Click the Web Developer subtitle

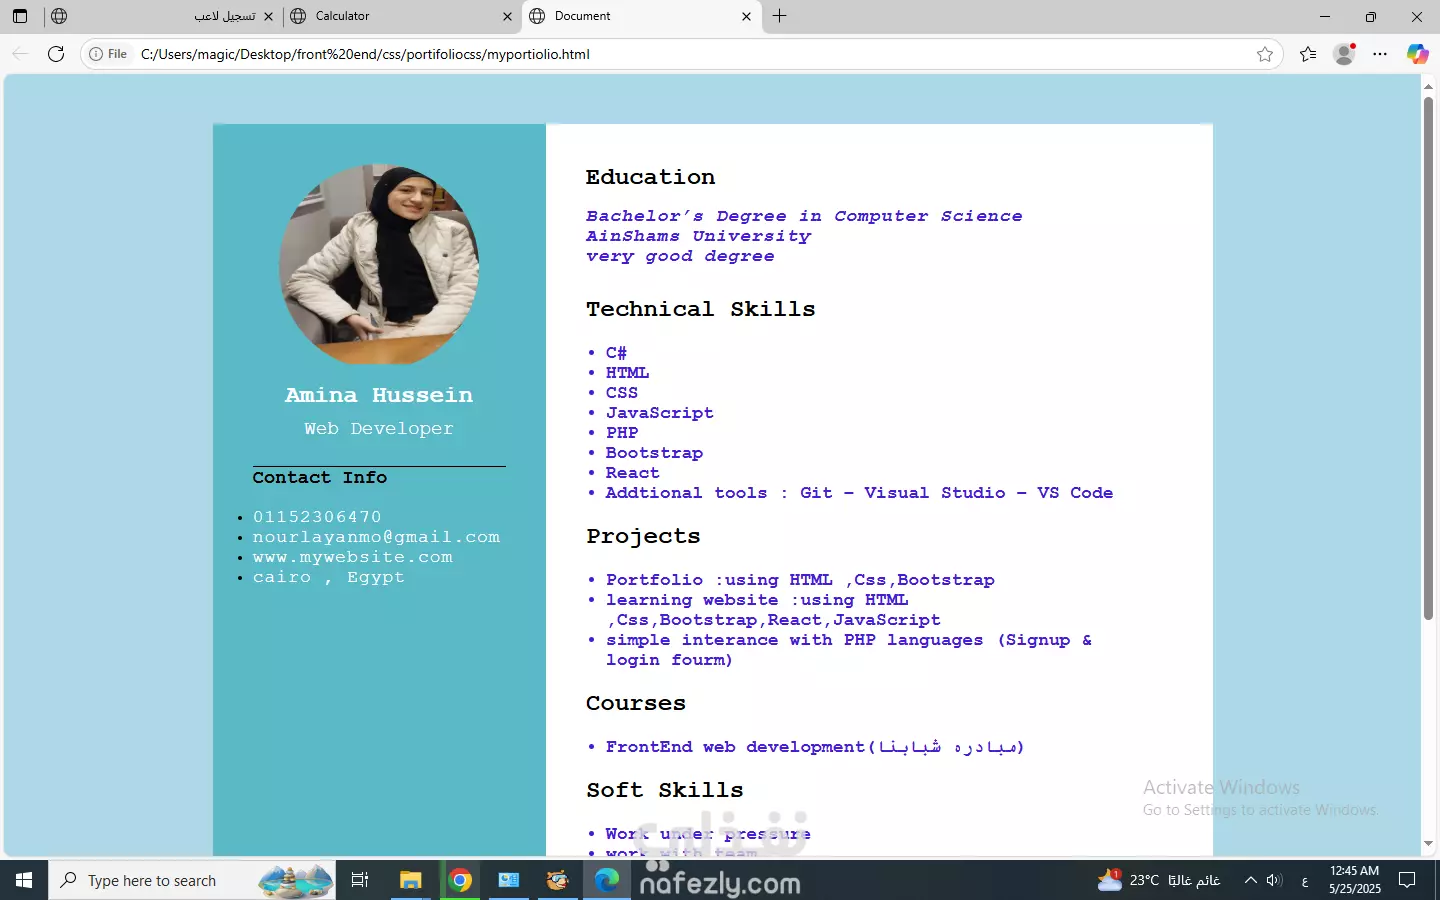coord(379,428)
